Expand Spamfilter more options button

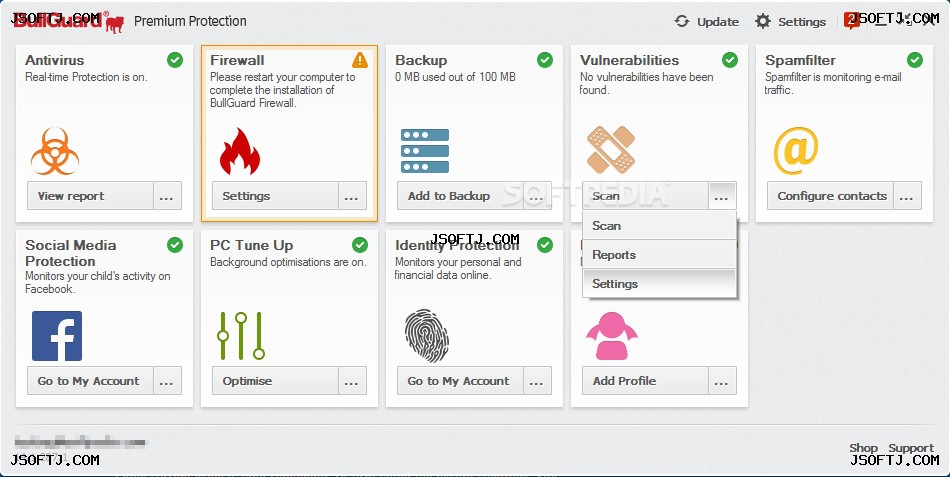click(x=908, y=196)
